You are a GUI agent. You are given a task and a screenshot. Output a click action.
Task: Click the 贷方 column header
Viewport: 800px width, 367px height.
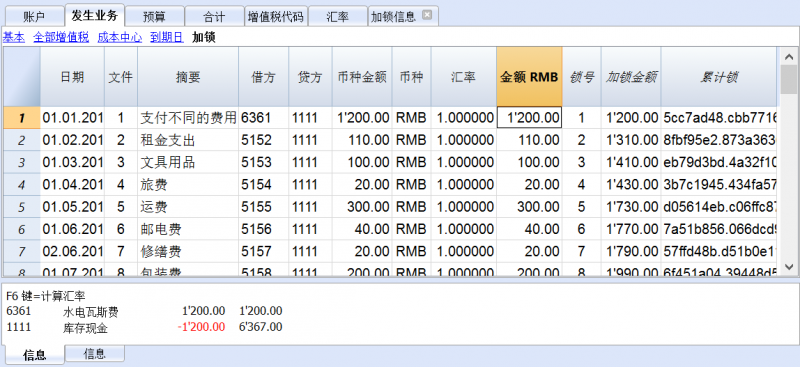click(x=310, y=77)
